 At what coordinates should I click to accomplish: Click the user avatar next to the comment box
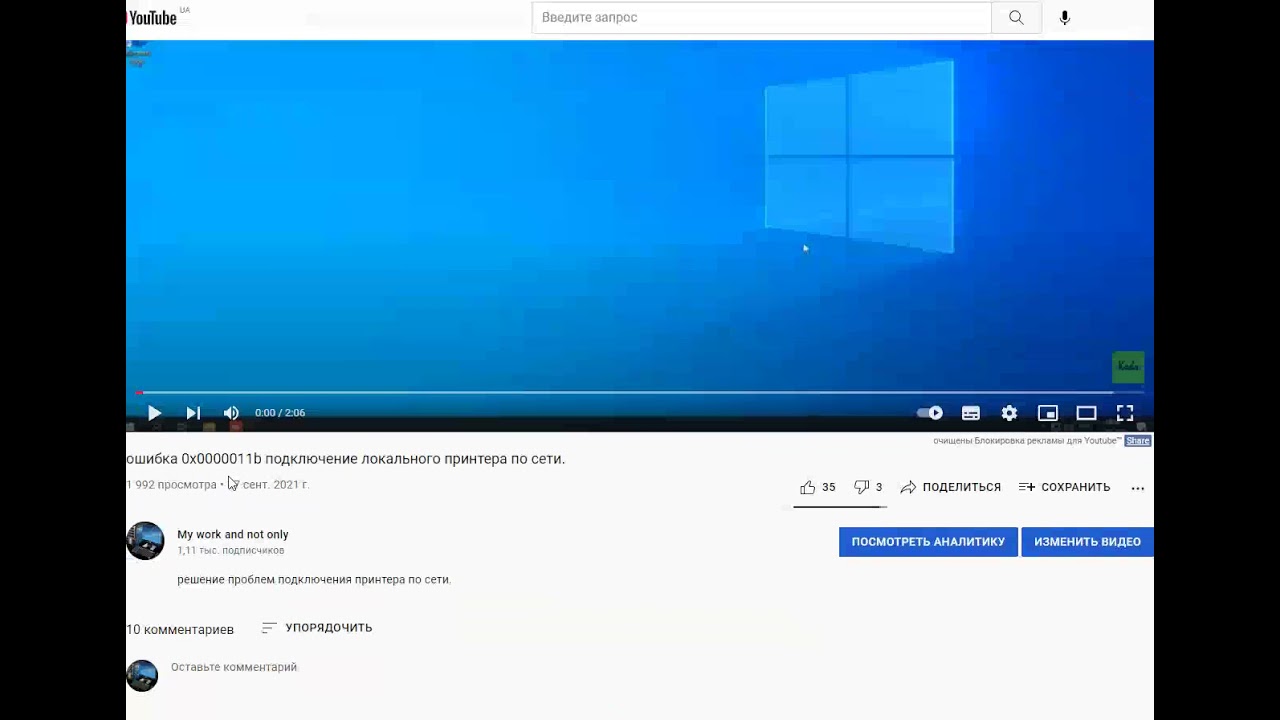coord(142,676)
